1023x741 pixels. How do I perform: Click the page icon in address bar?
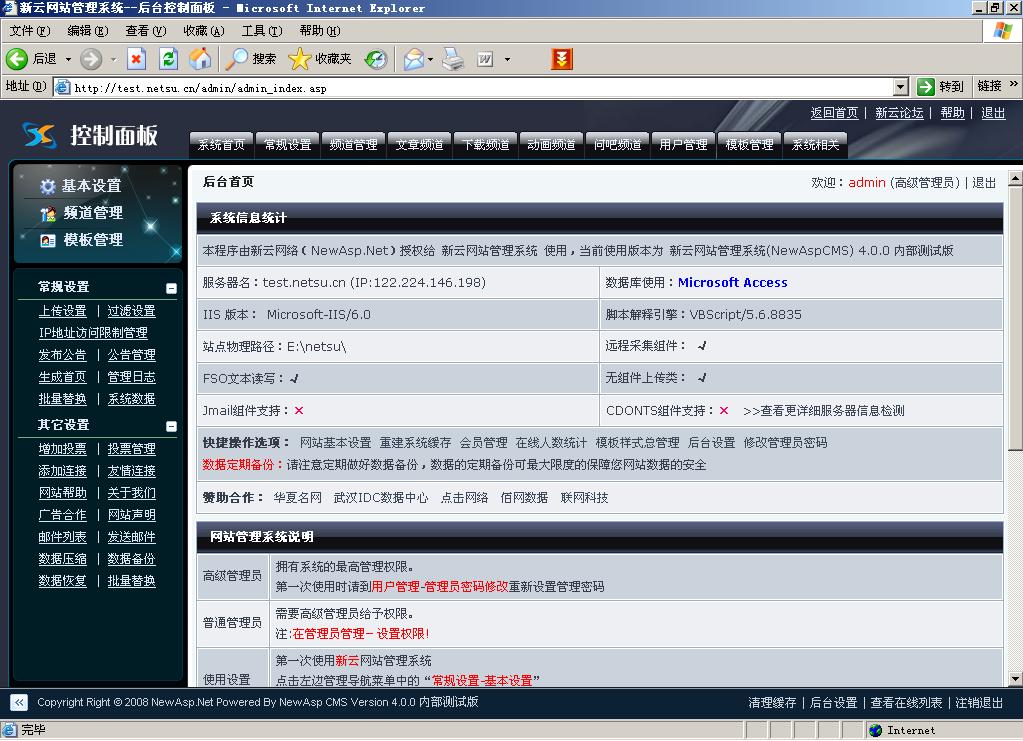[63, 87]
